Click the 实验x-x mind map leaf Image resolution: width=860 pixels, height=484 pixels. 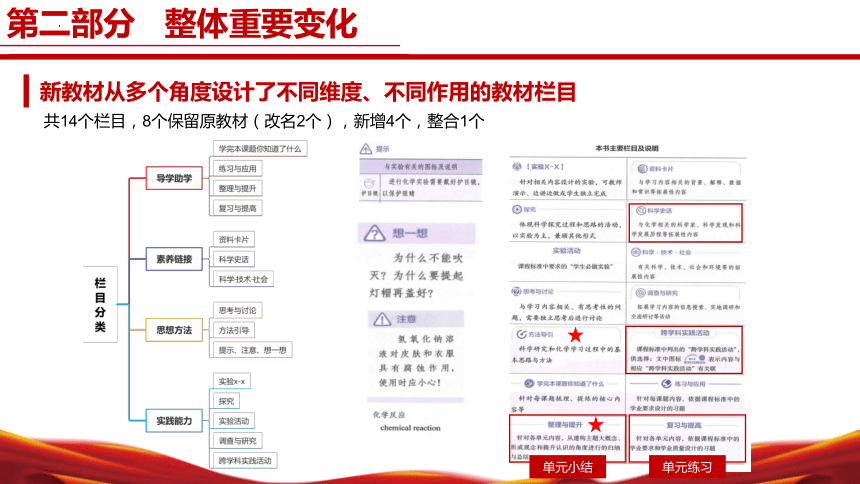point(231,381)
